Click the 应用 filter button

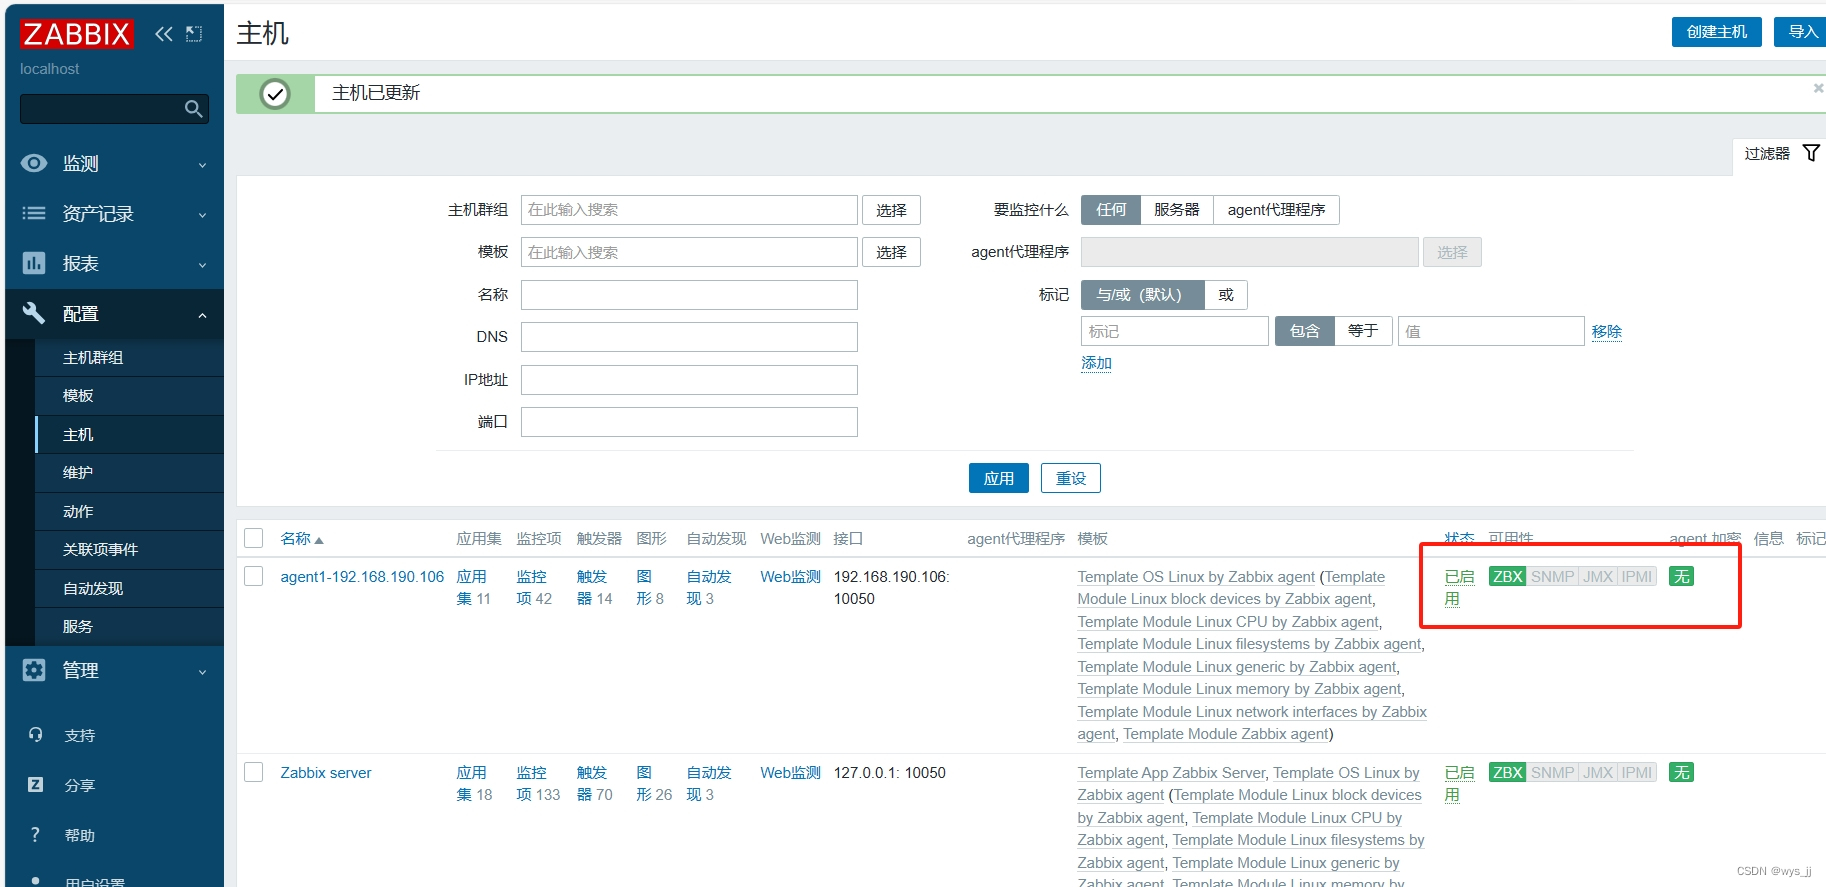point(998,478)
